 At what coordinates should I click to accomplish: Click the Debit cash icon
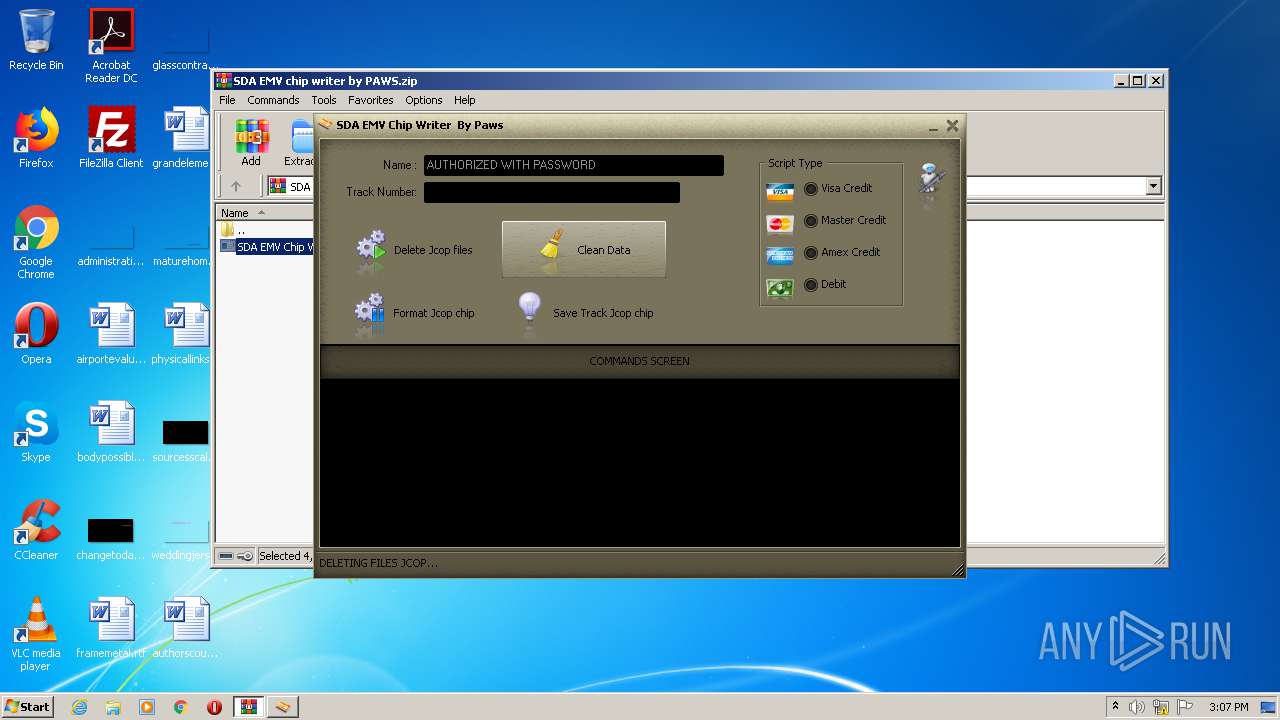pos(779,287)
